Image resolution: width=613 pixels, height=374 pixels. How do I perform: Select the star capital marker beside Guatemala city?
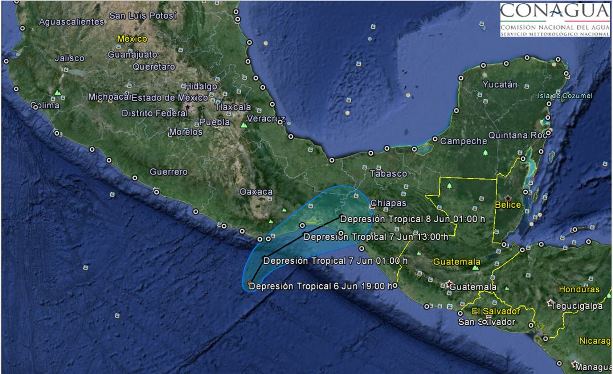[449, 284]
